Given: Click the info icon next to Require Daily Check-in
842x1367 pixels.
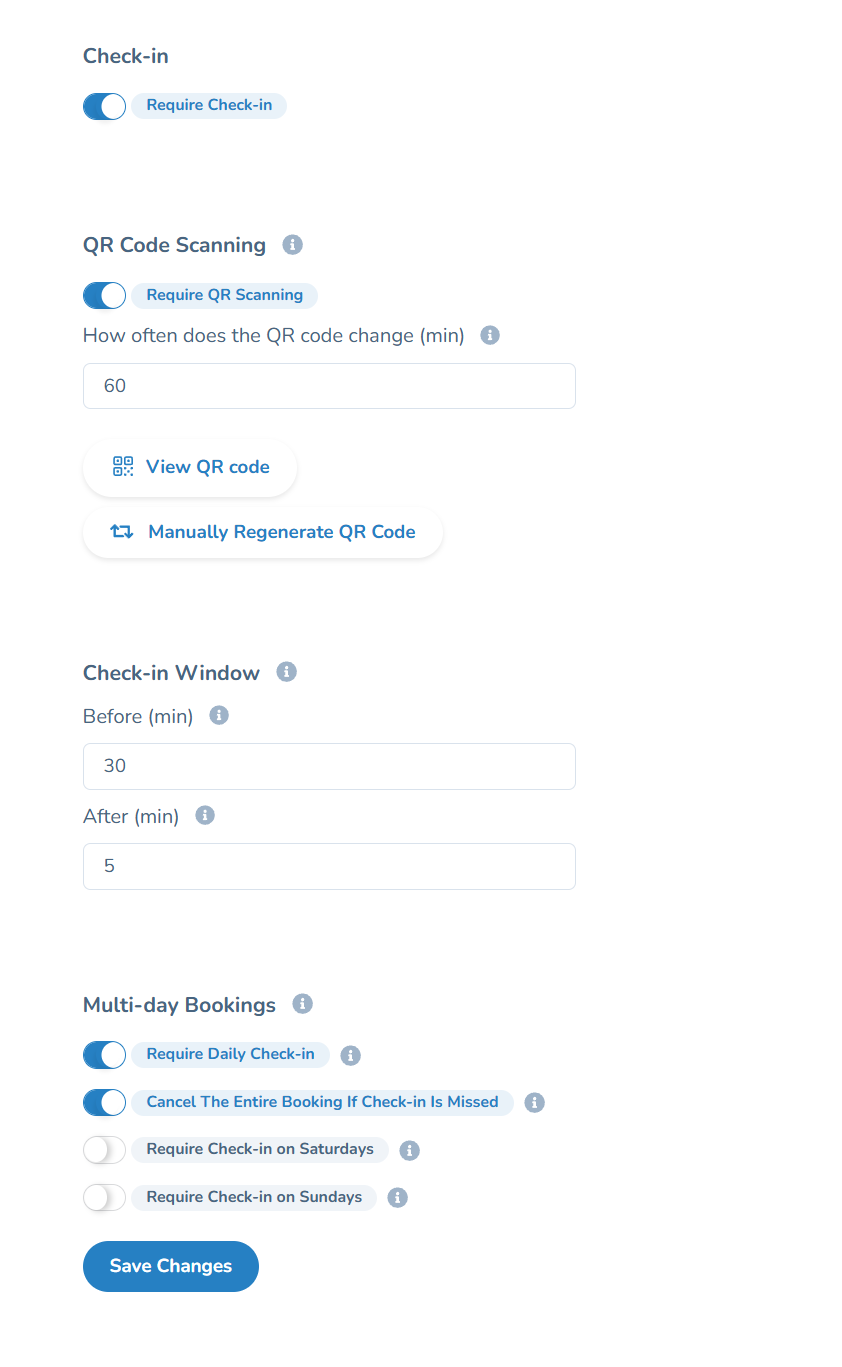Looking at the screenshot, I should [350, 1055].
